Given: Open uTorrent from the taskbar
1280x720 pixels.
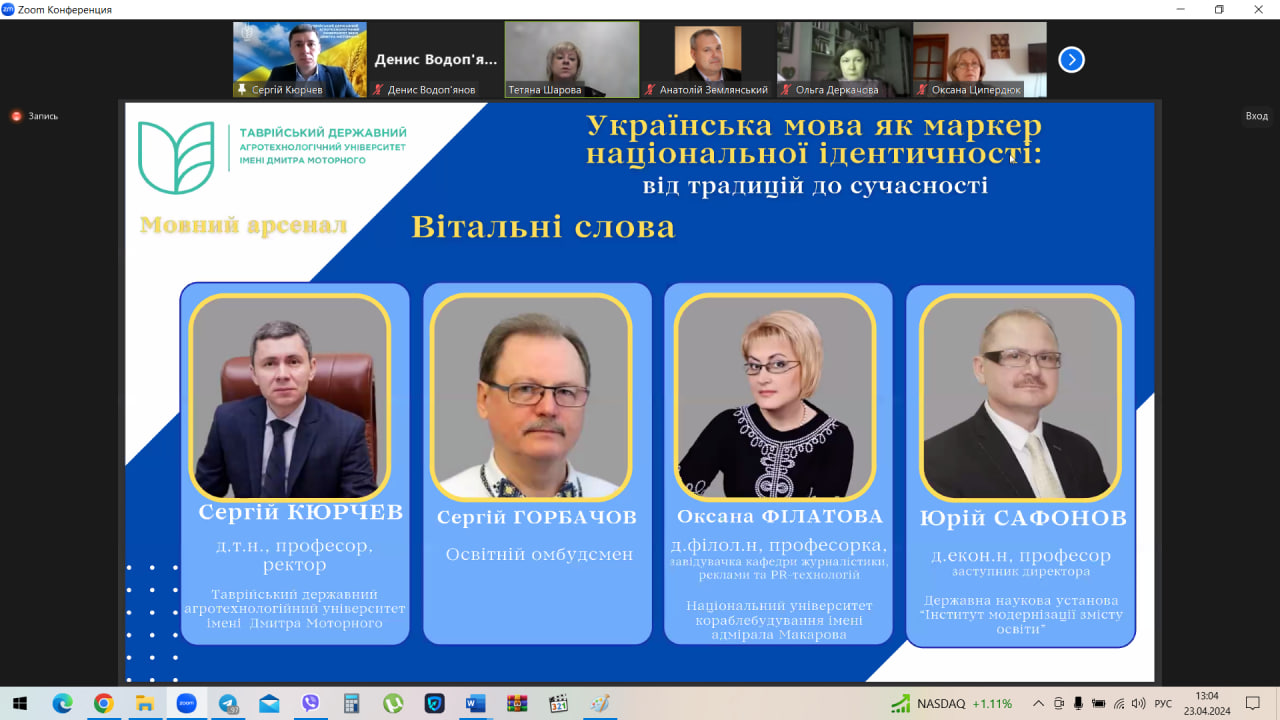Looking at the screenshot, I should pos(393,703).
